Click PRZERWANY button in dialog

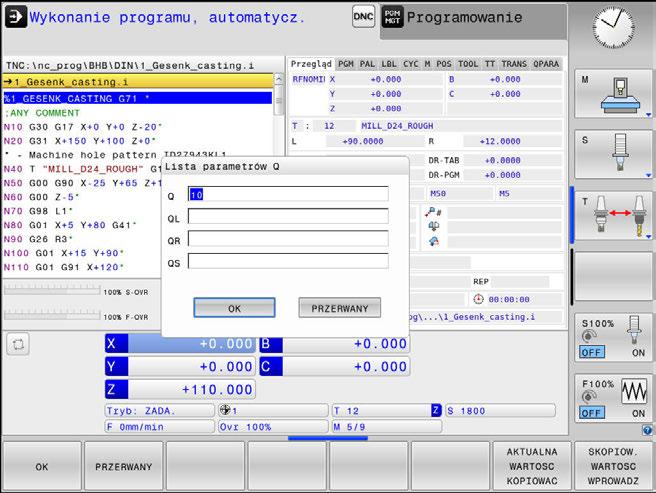pos(340,308)
